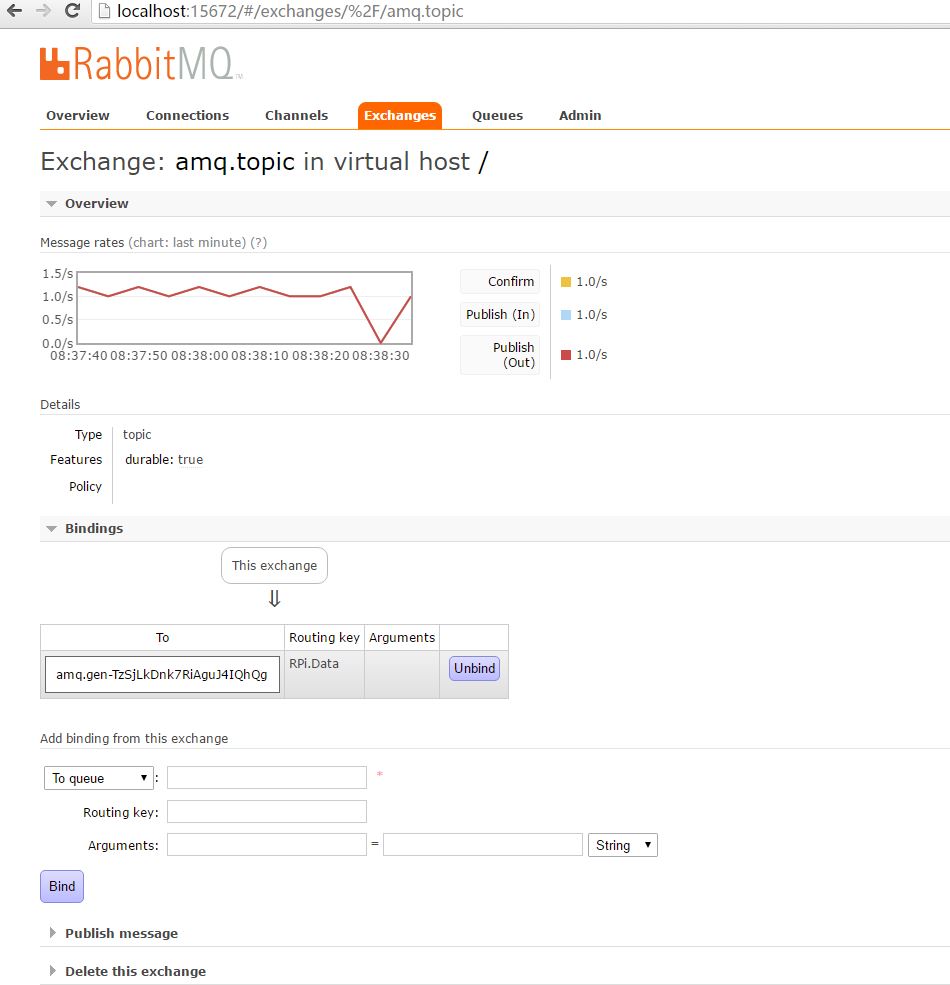Screen dimensions: 950x985
Task: Focus the browser address bar URL
Action: pos(290,11)
